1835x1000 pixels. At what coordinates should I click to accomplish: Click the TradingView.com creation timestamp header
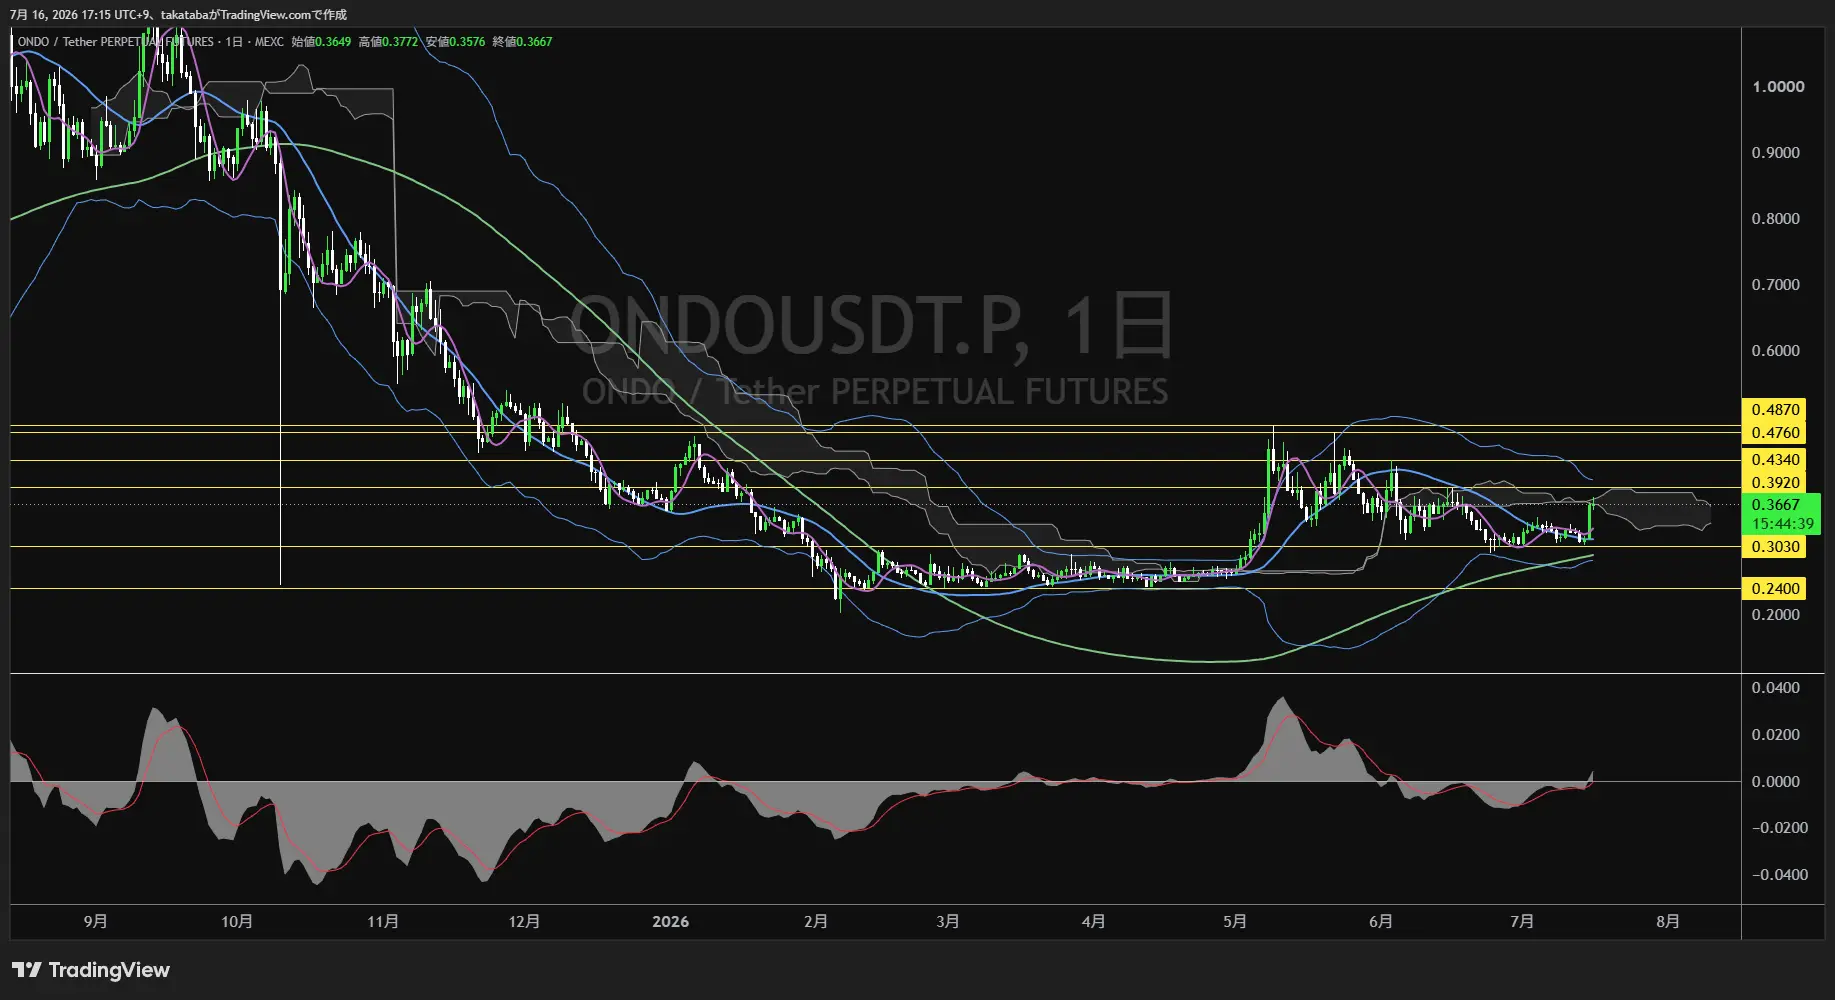(x=178, y=15)
